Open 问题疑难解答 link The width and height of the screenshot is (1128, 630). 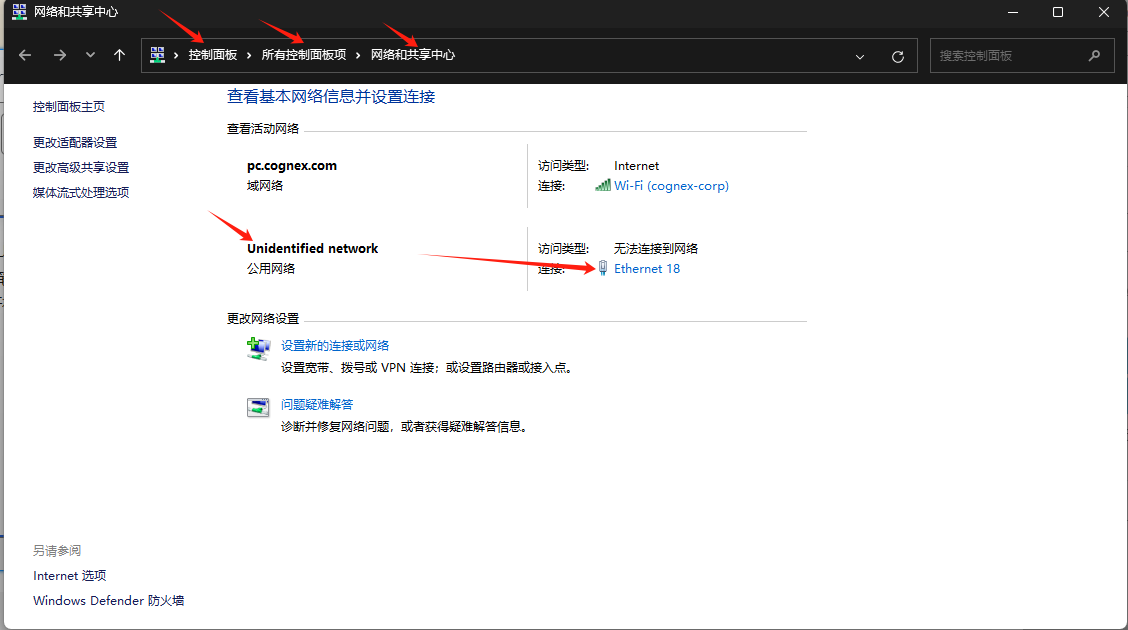(317, 405)
